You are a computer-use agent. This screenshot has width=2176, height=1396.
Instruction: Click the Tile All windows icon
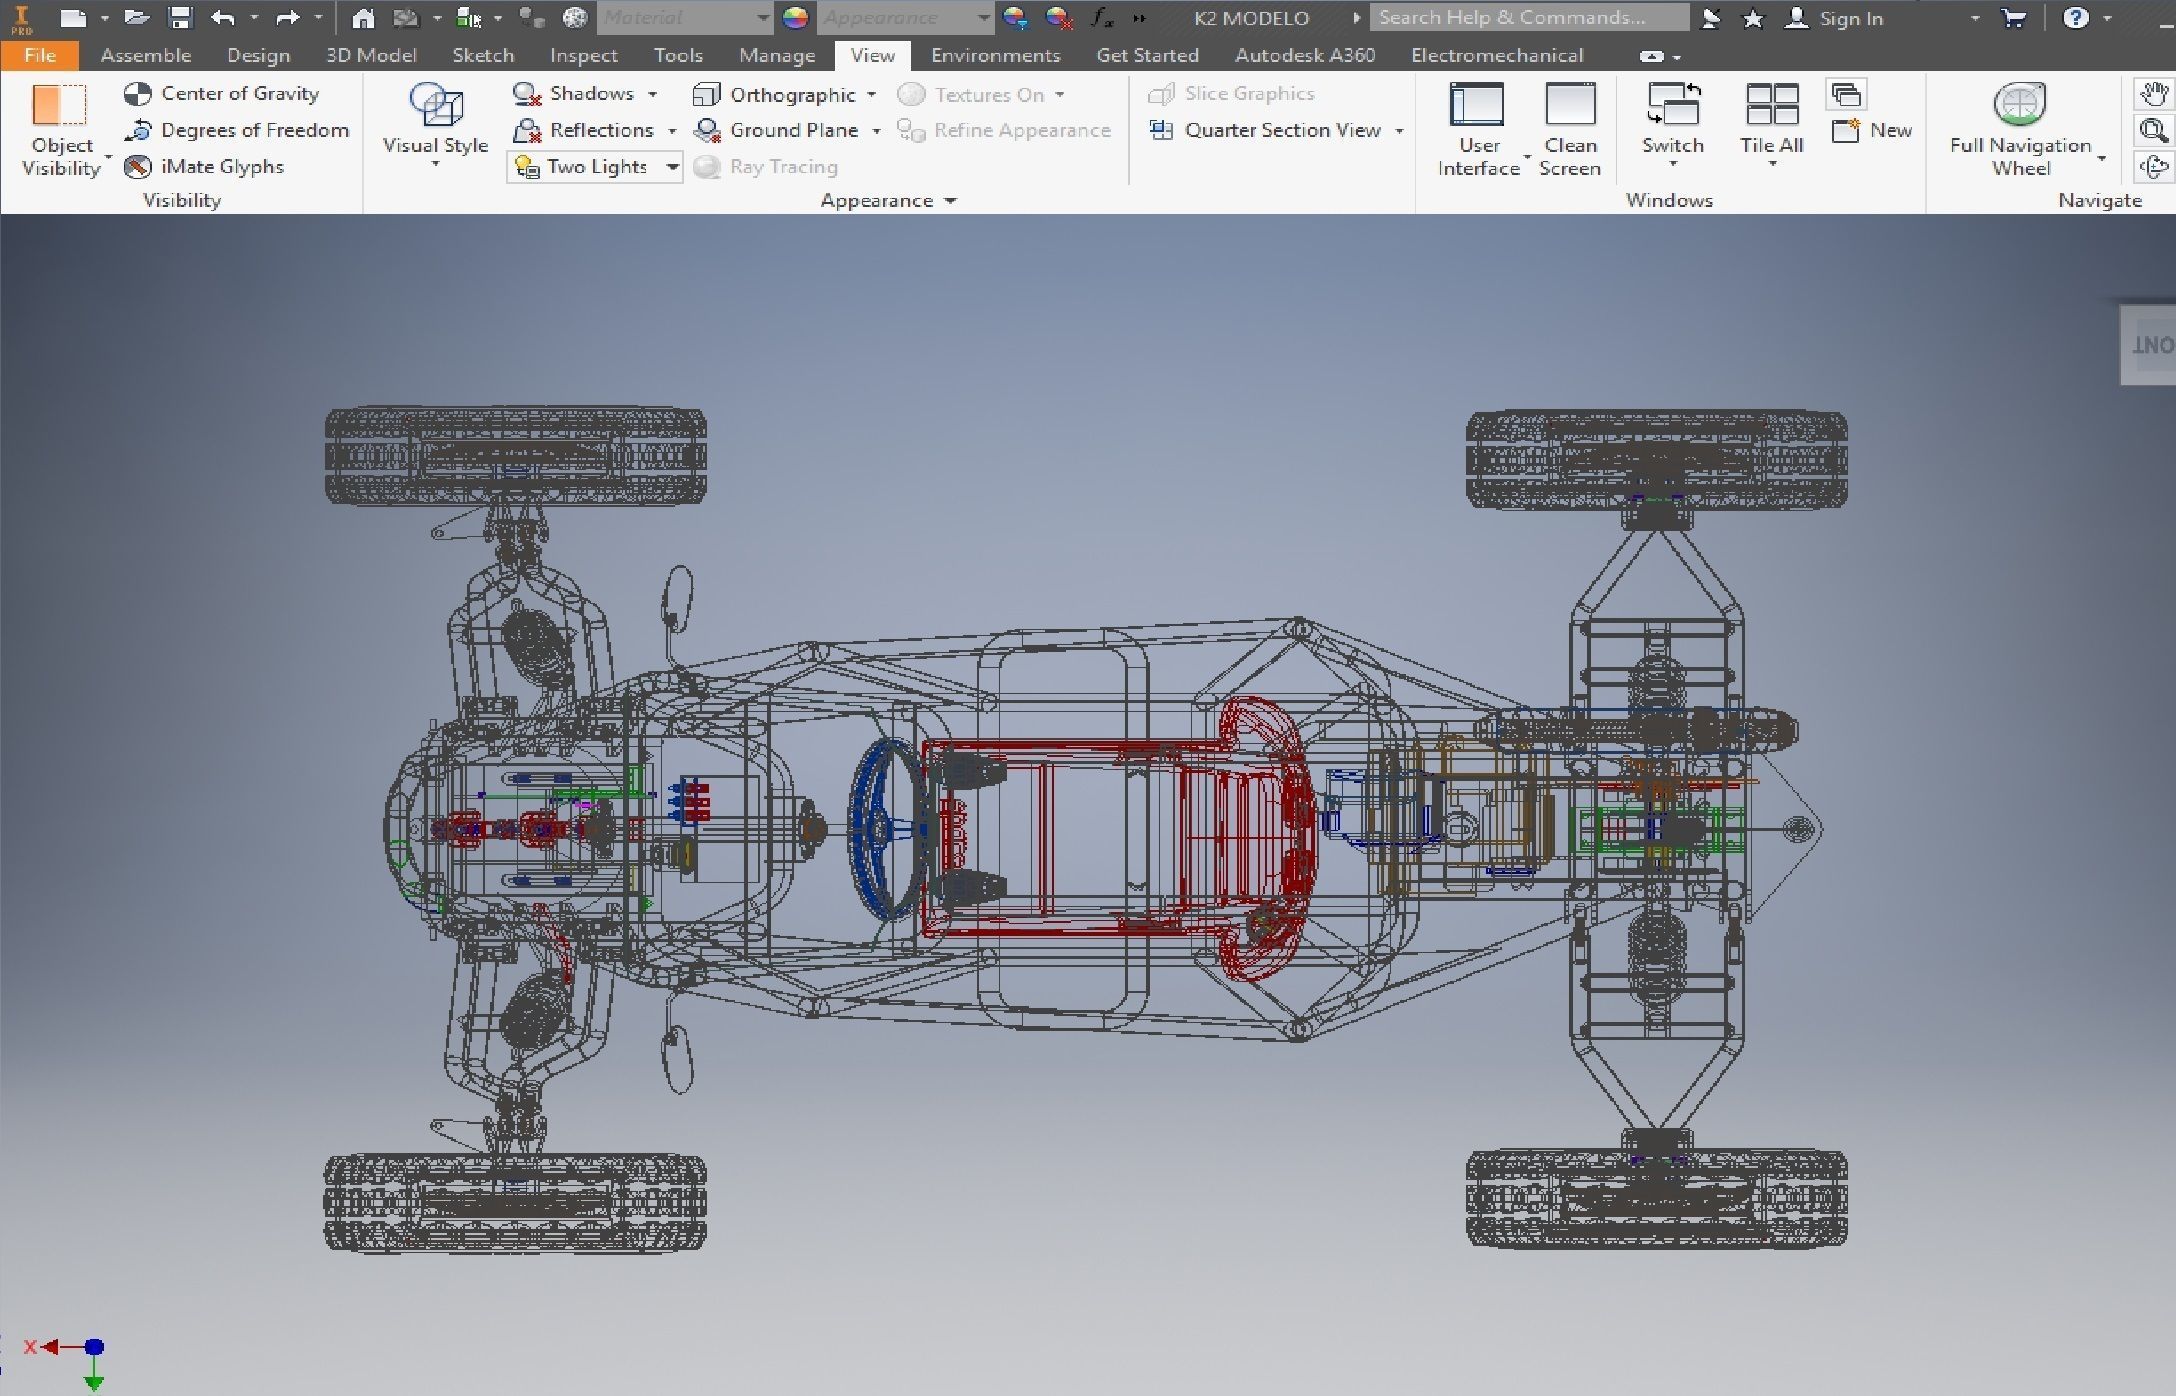1771,105
